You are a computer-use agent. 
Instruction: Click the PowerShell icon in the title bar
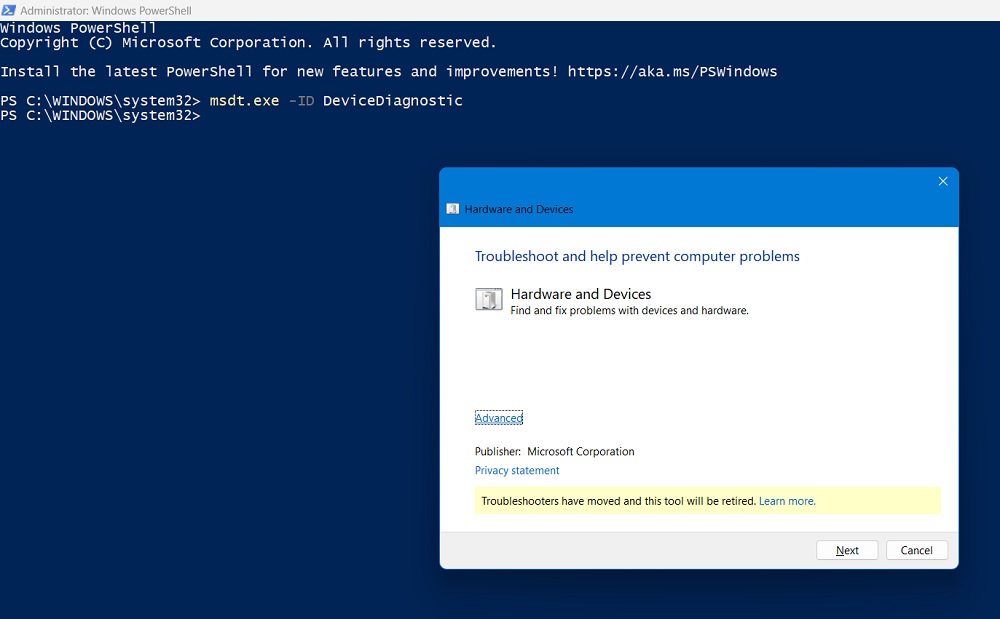10,9
